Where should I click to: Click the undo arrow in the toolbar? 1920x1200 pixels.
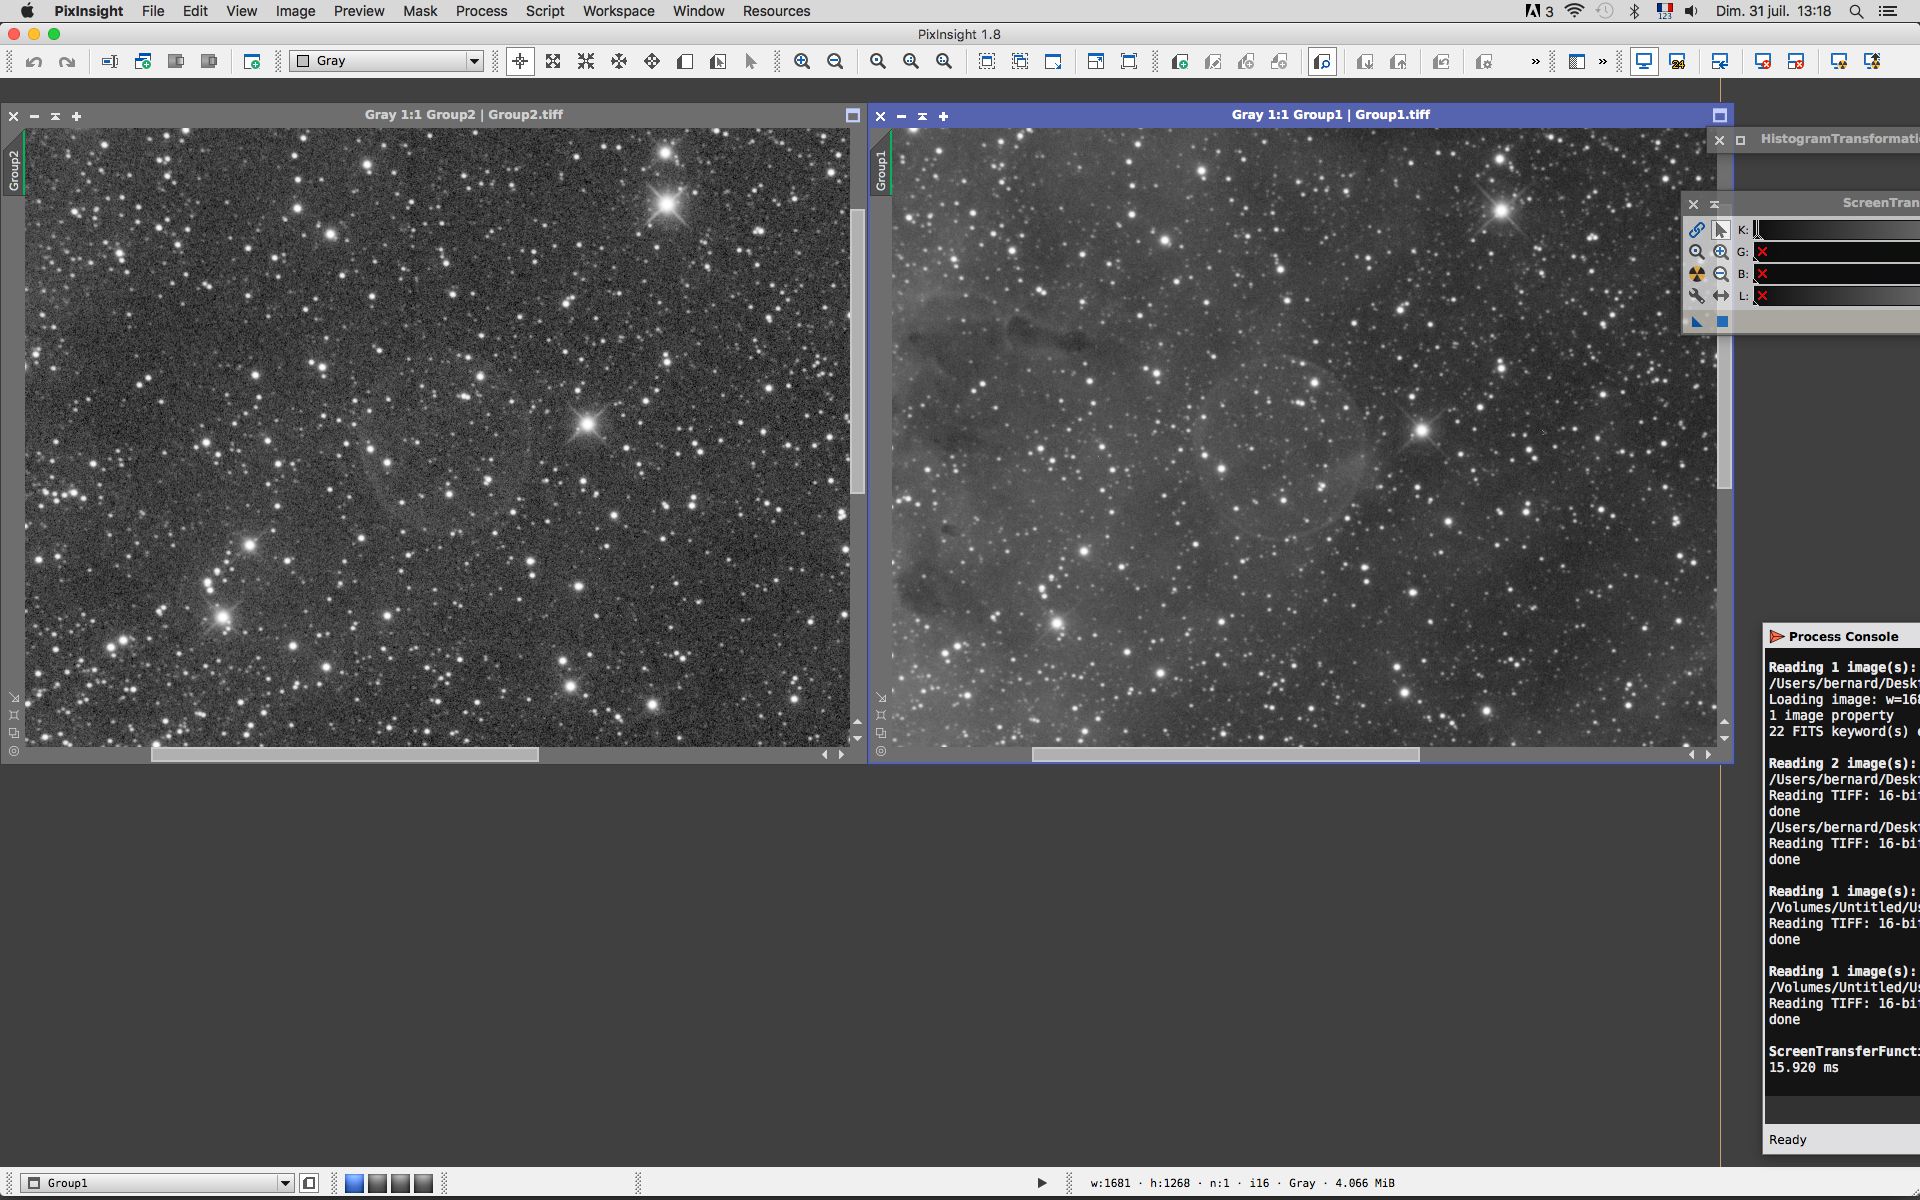[x=34, y=62]
